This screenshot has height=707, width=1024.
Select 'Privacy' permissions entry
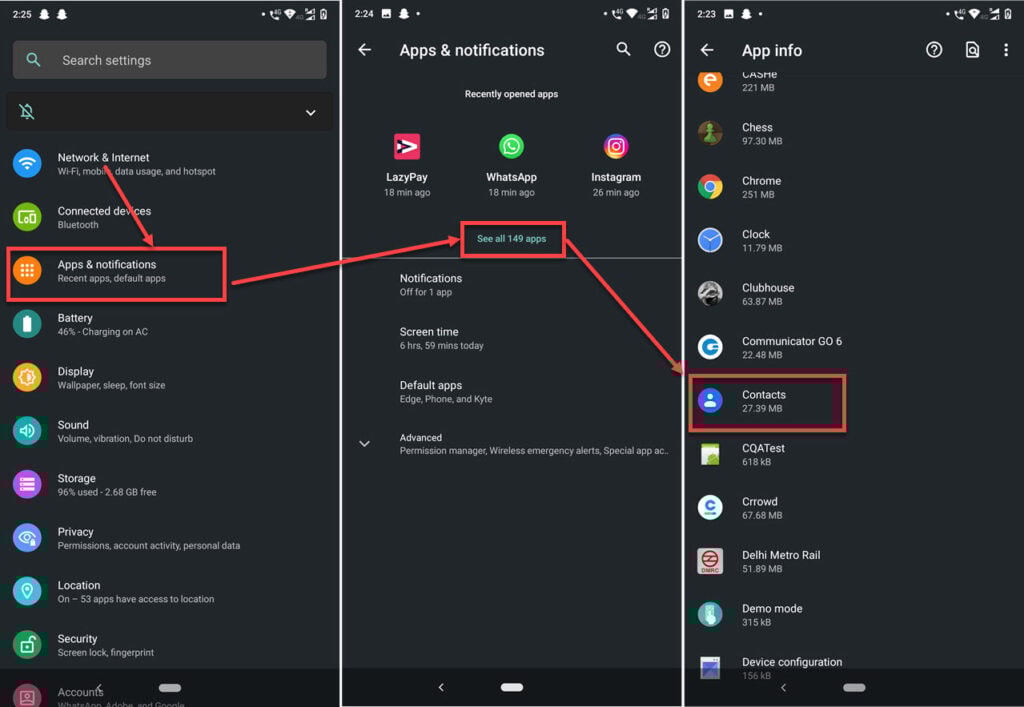148,539
